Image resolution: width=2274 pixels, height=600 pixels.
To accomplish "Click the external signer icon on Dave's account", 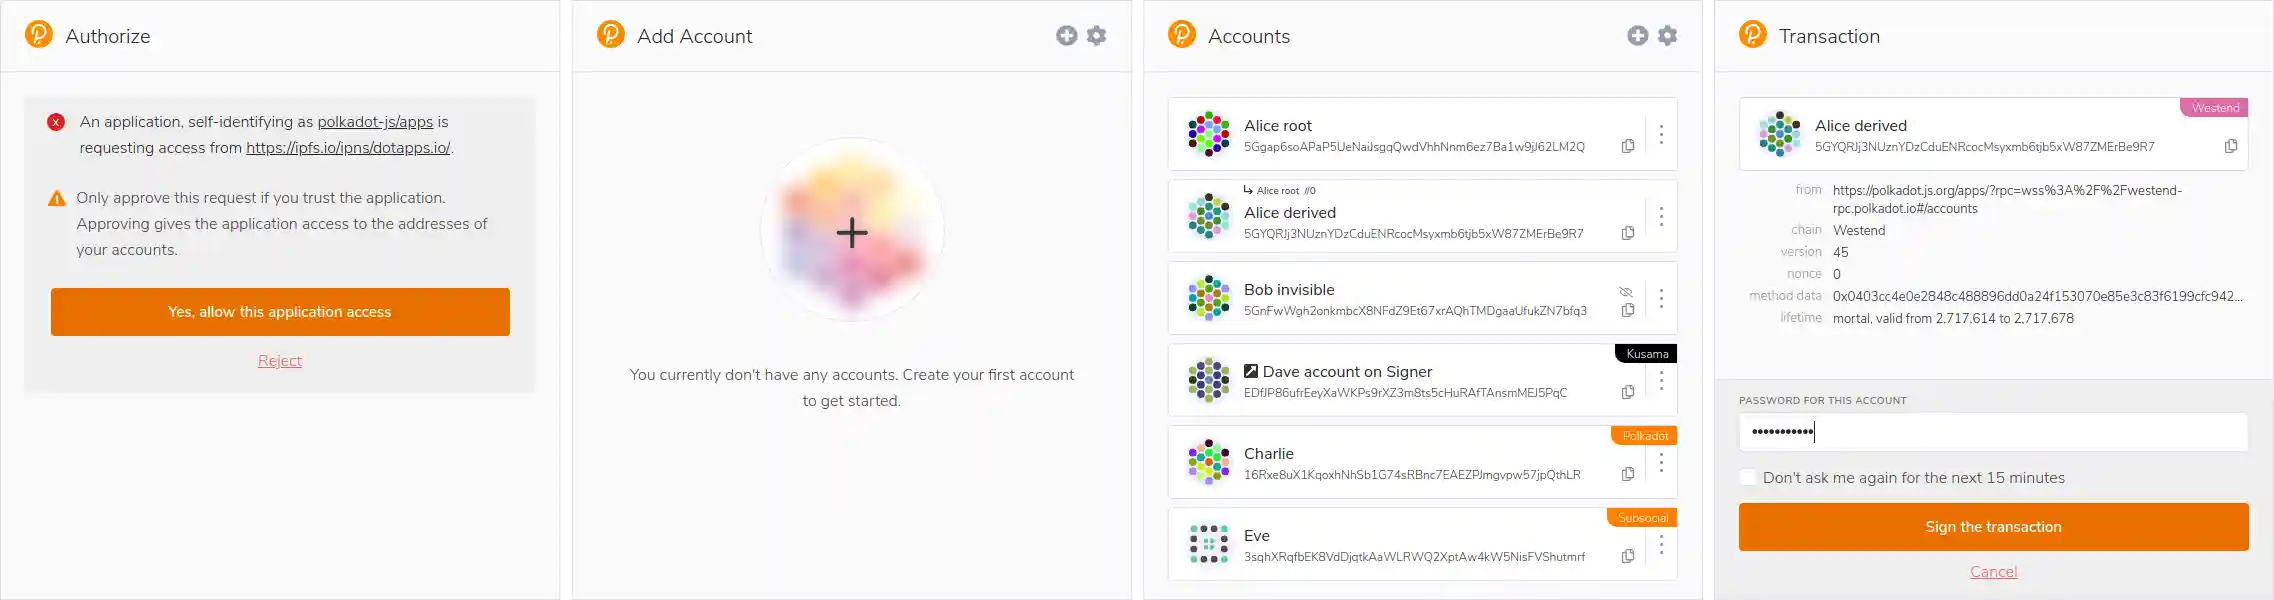I will coord(1249,370).
